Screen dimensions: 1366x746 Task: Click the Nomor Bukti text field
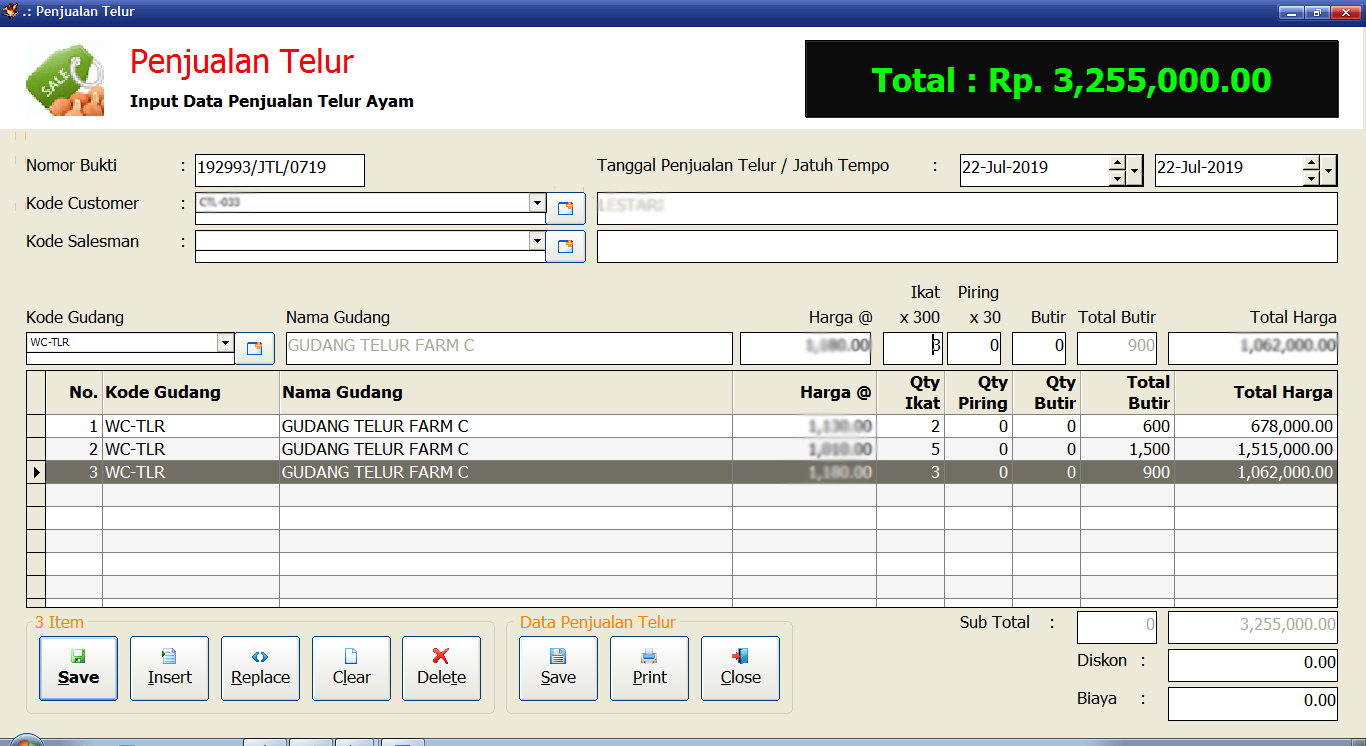point(280,169)
